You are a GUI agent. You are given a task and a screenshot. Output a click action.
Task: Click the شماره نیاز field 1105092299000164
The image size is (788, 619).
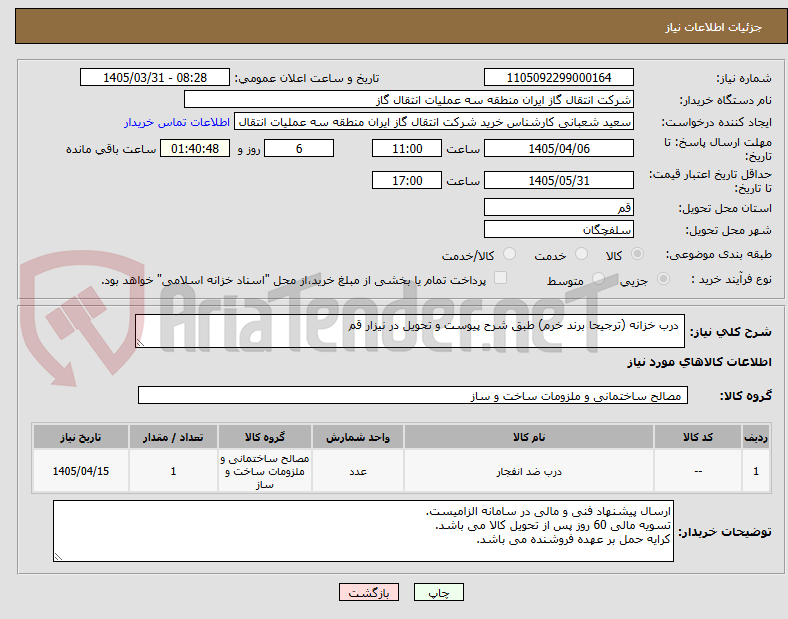click(558, 77)
